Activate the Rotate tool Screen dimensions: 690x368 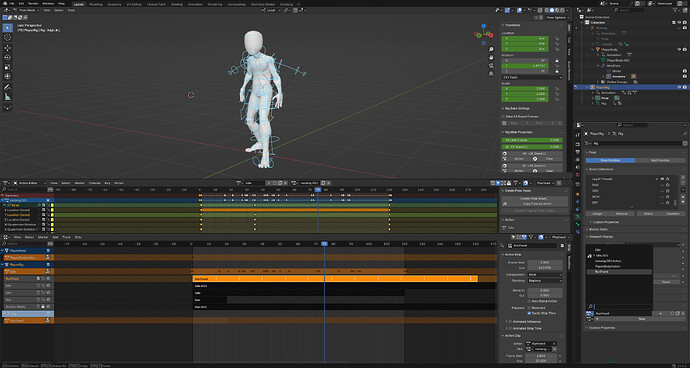[7, 57]
